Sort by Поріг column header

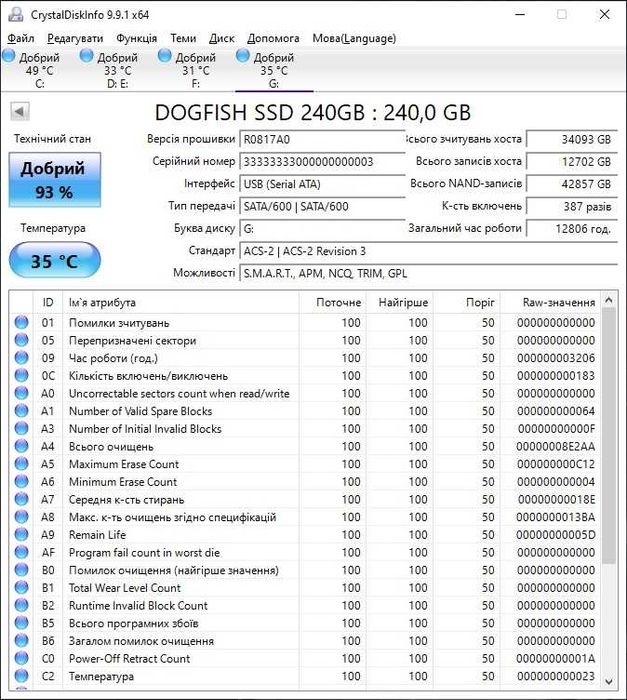[467, 302]
